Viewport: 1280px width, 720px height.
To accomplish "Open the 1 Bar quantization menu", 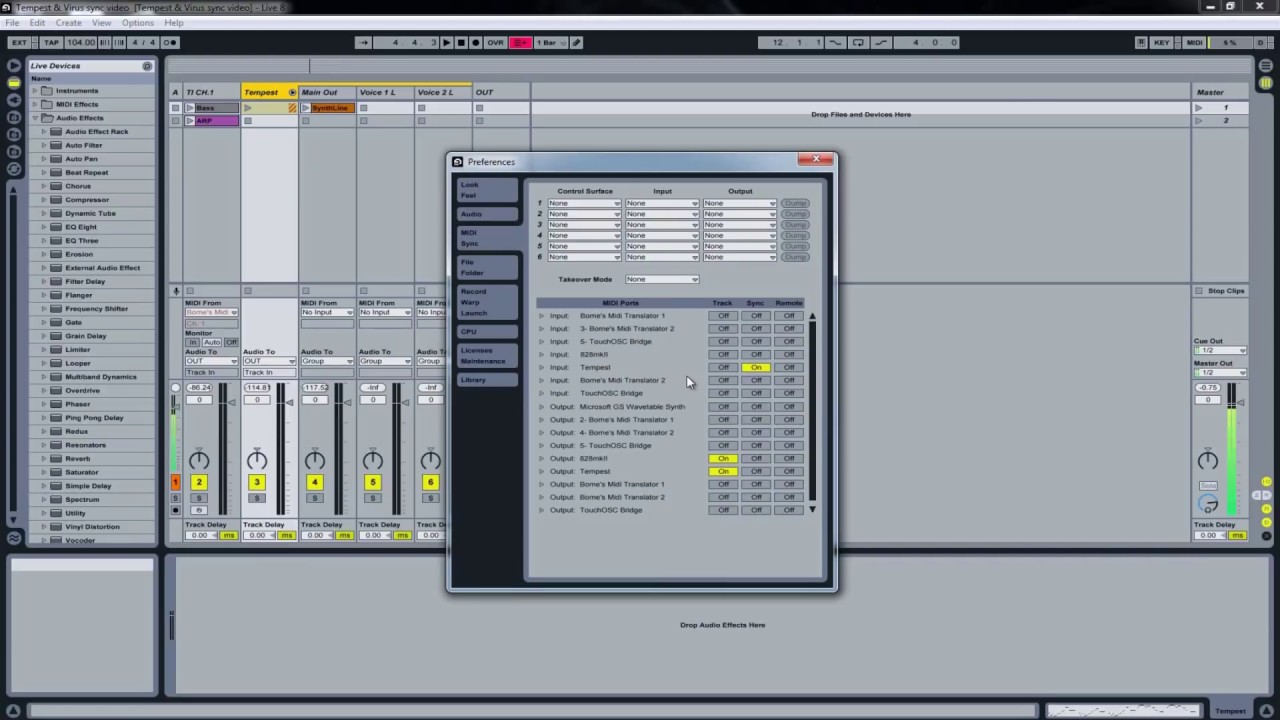I will coord(553,42).
